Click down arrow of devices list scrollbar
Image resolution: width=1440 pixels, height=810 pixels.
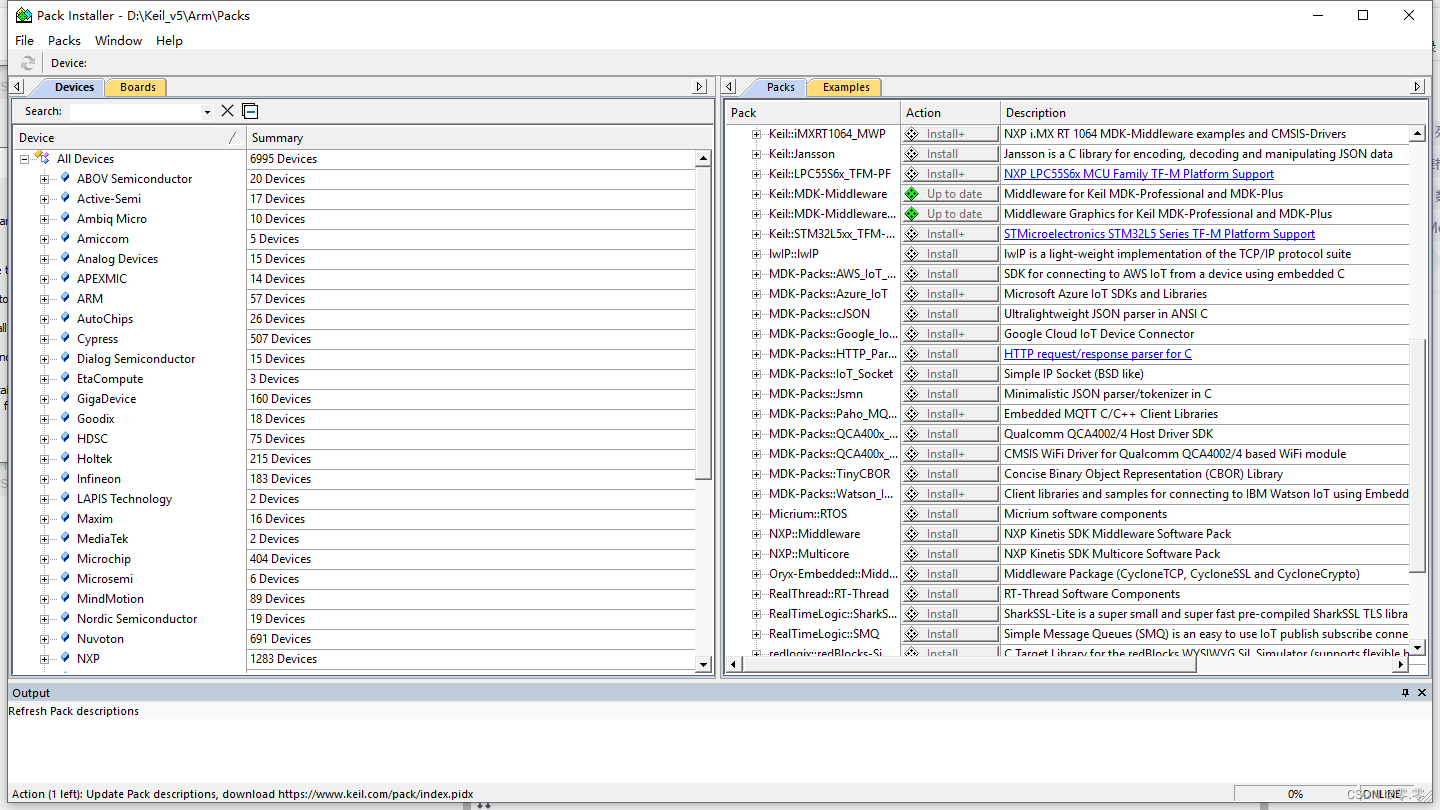(703, 665)
